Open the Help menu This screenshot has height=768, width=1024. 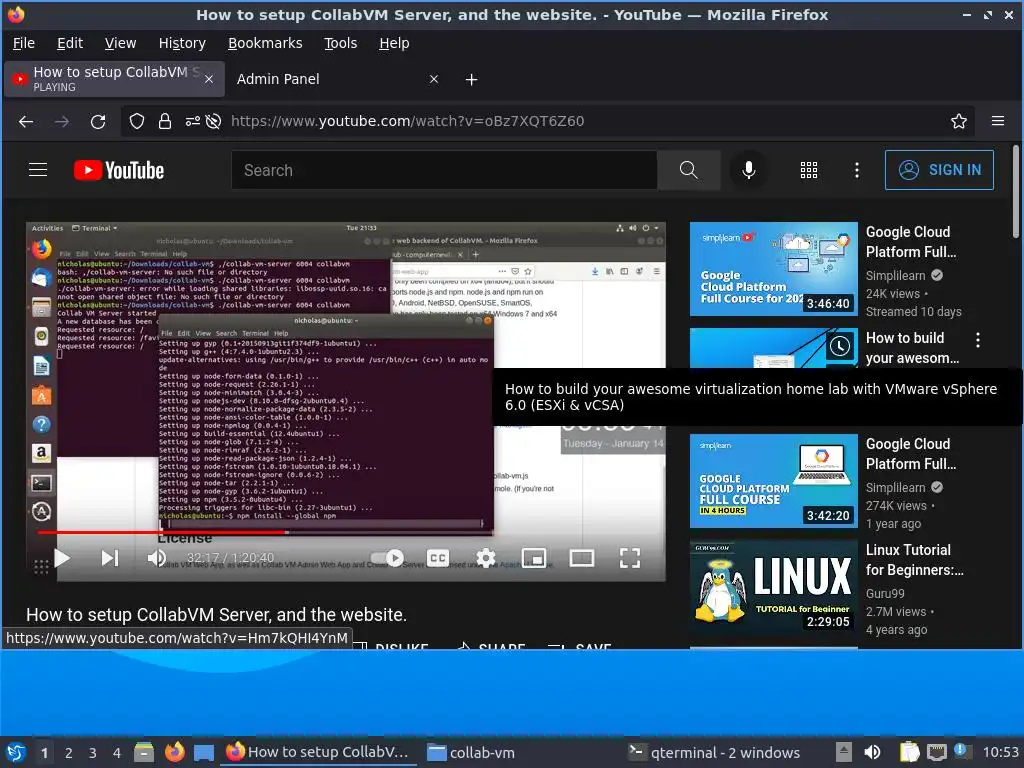(394, 43)
